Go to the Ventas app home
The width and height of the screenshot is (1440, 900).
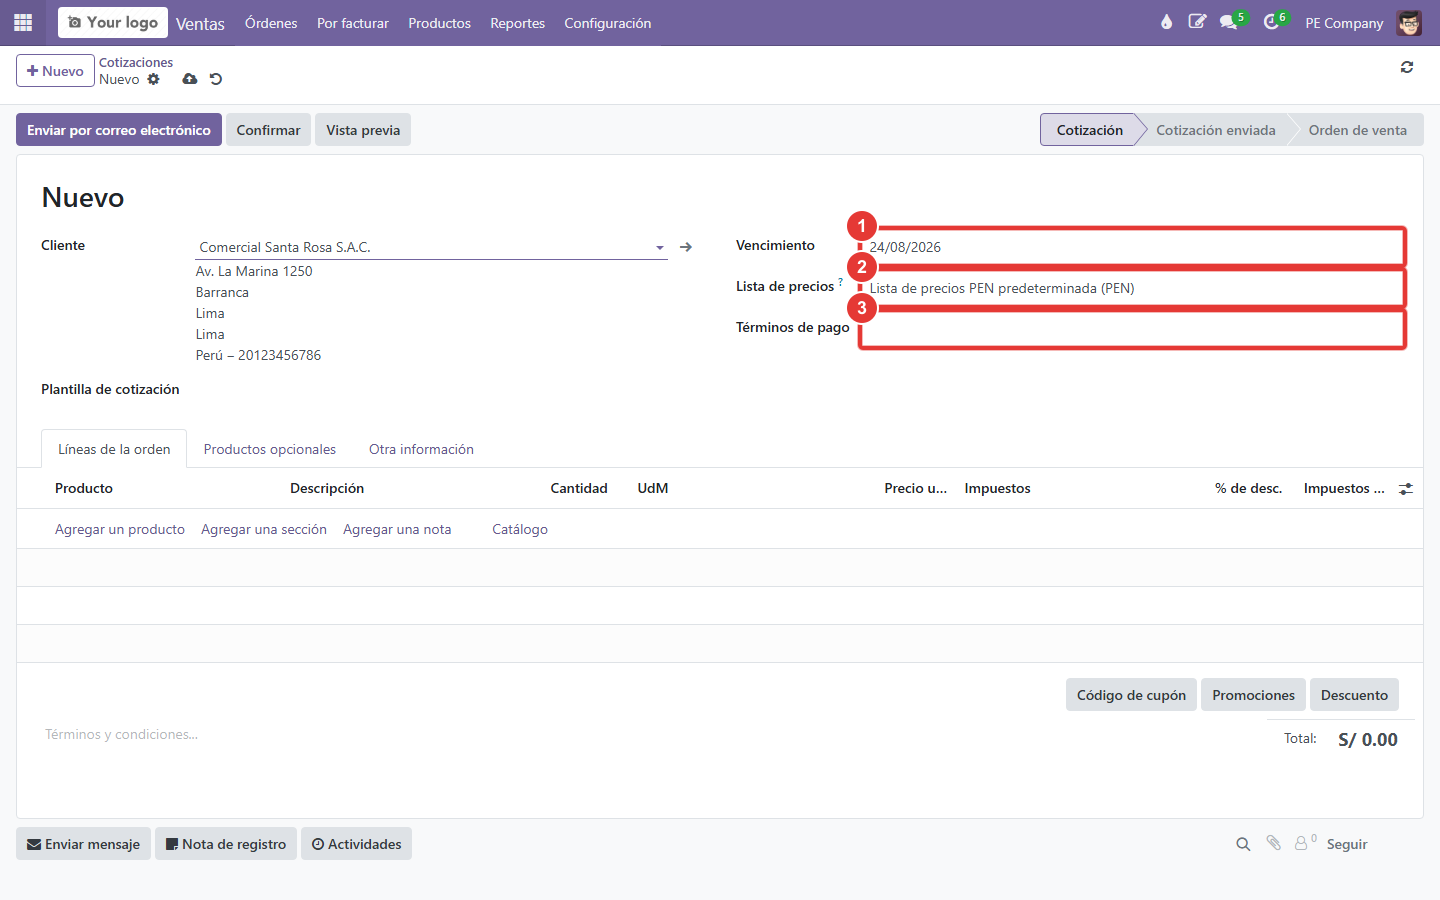pos(200,23)
